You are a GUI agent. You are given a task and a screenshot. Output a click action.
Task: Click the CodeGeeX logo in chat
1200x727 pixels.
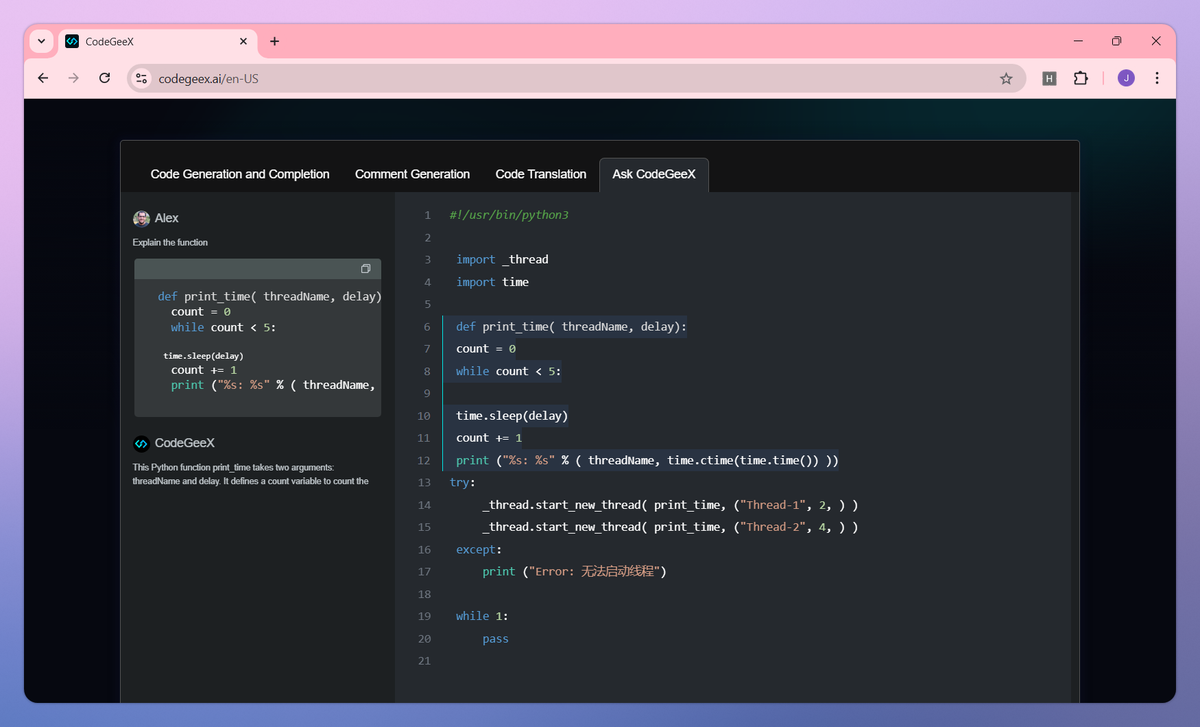[141, 443]
